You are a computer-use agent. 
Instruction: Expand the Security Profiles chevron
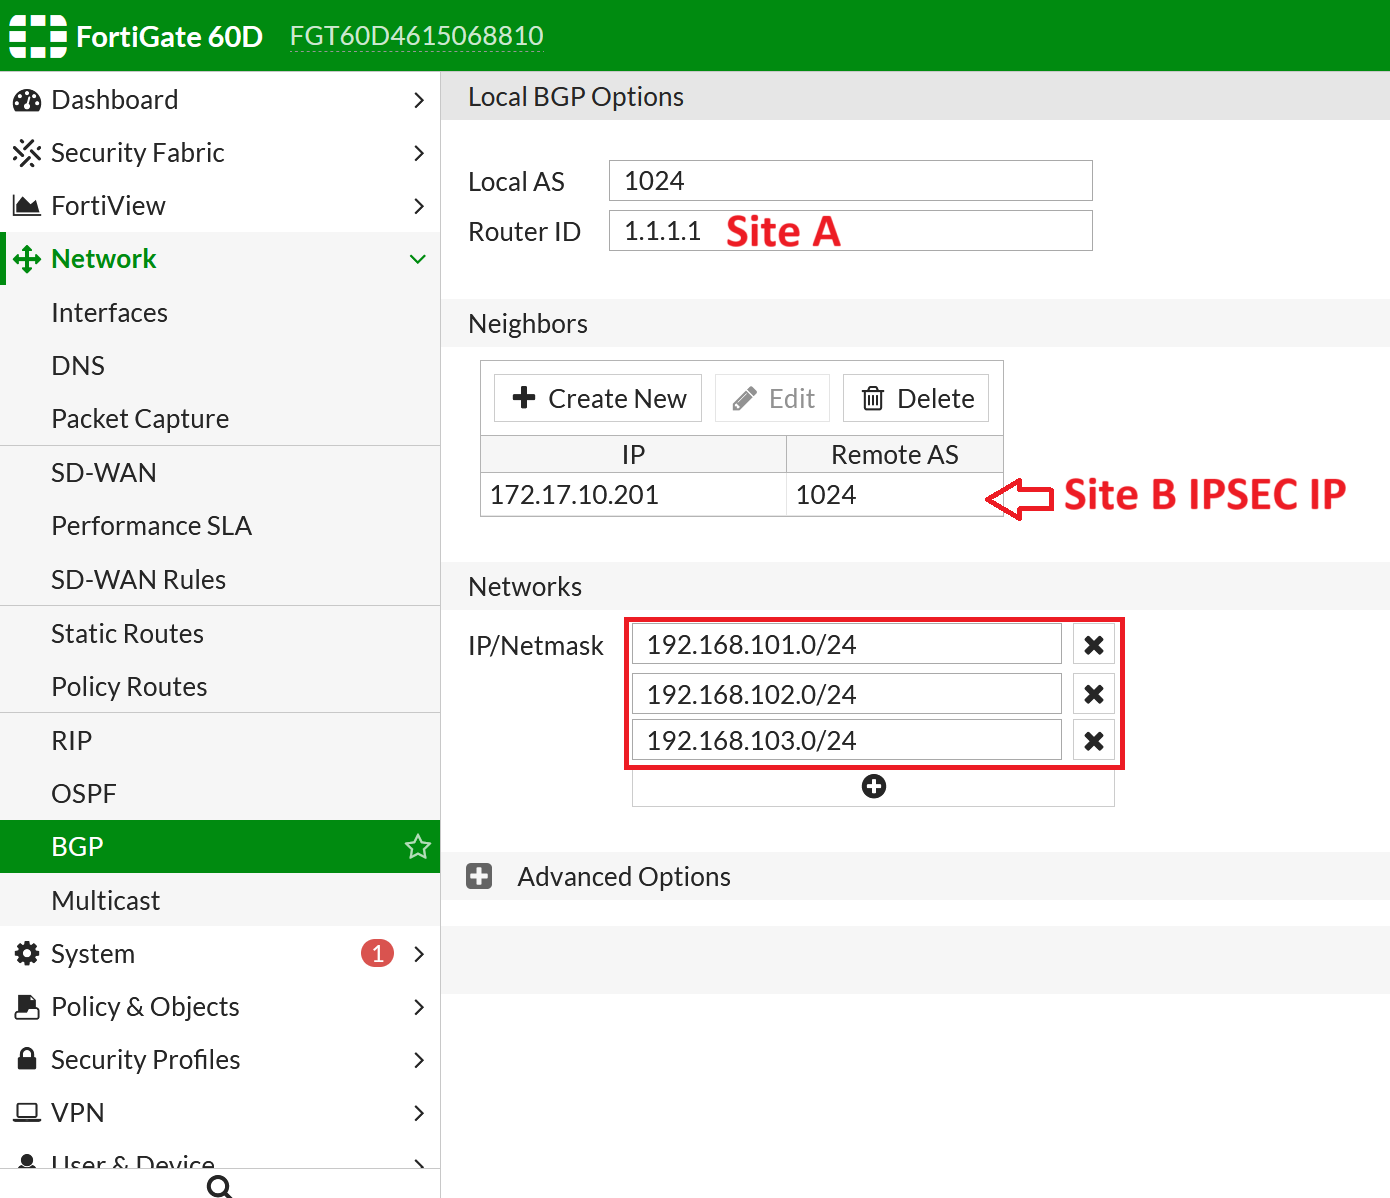tap(419, 1060)
